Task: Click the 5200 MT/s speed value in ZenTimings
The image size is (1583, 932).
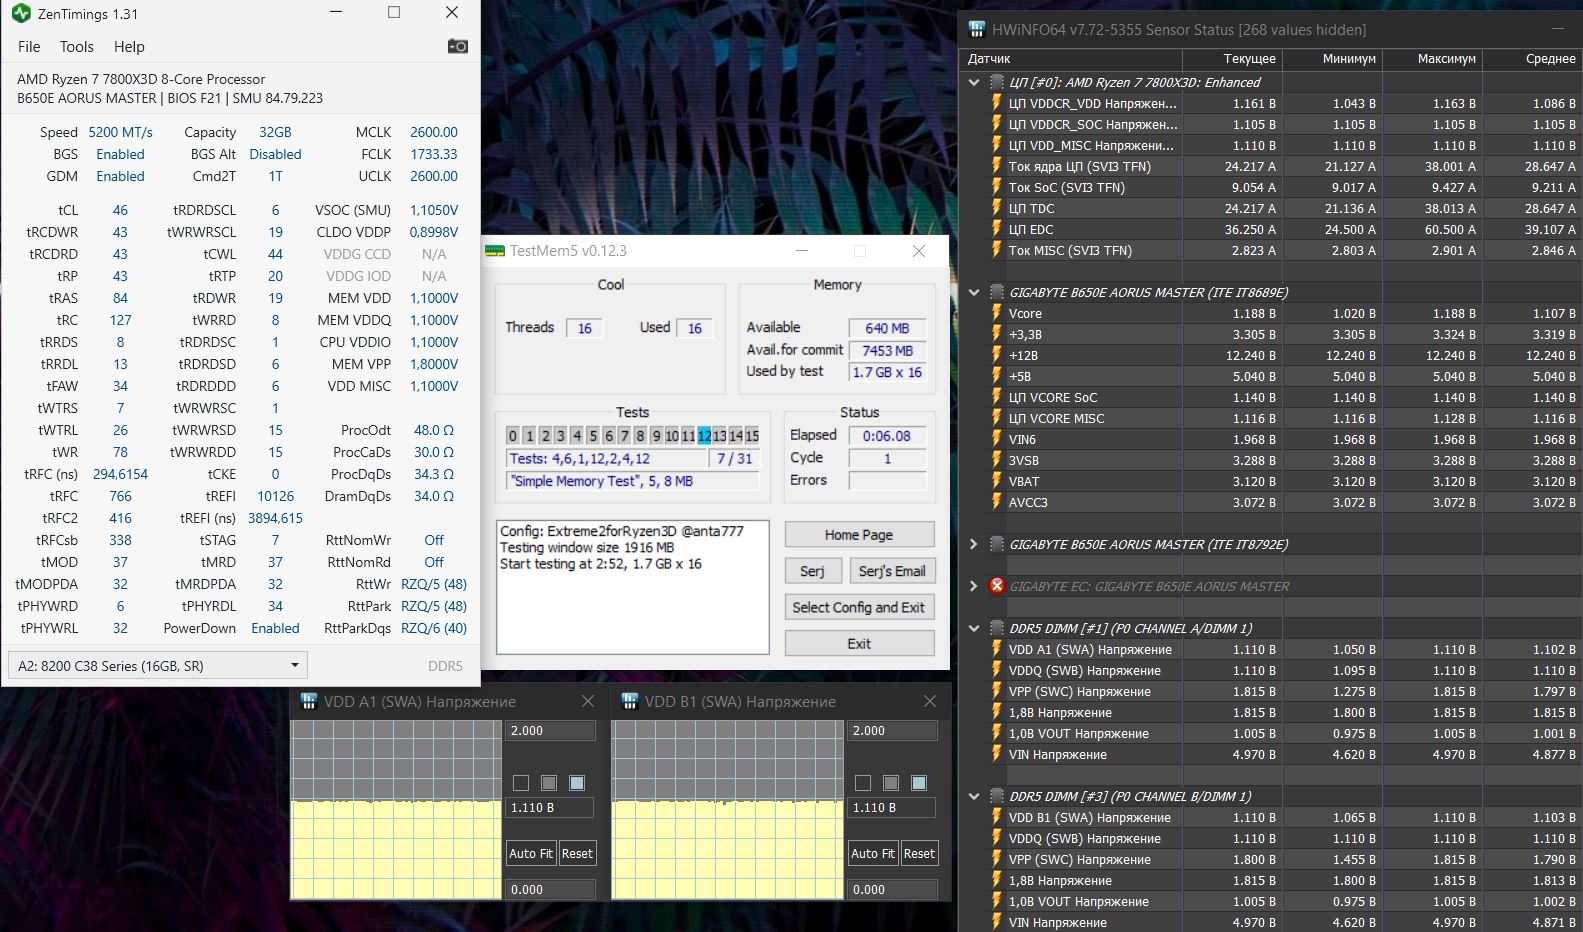Action: pos(121,132)
